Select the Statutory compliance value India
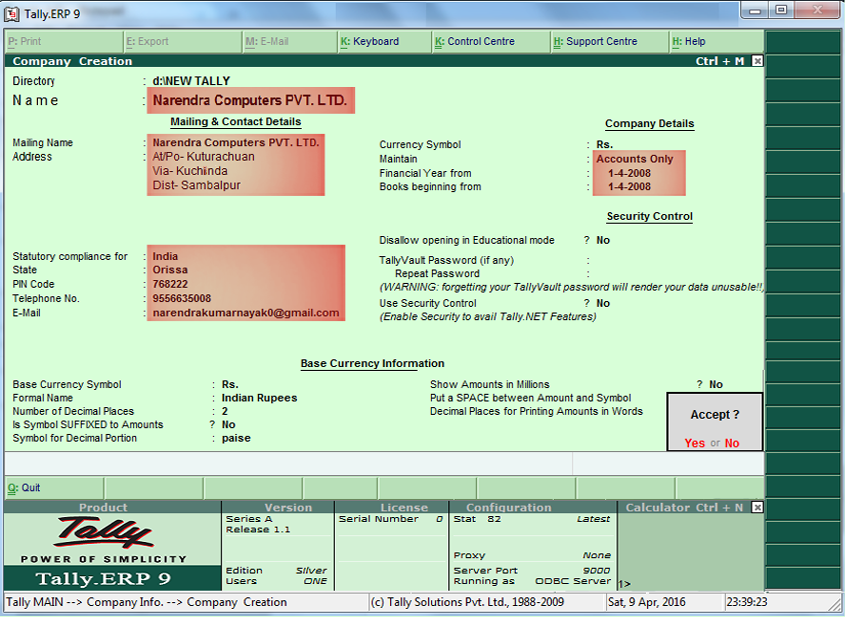This screenshot has width=845, height=617. point(165,256)
